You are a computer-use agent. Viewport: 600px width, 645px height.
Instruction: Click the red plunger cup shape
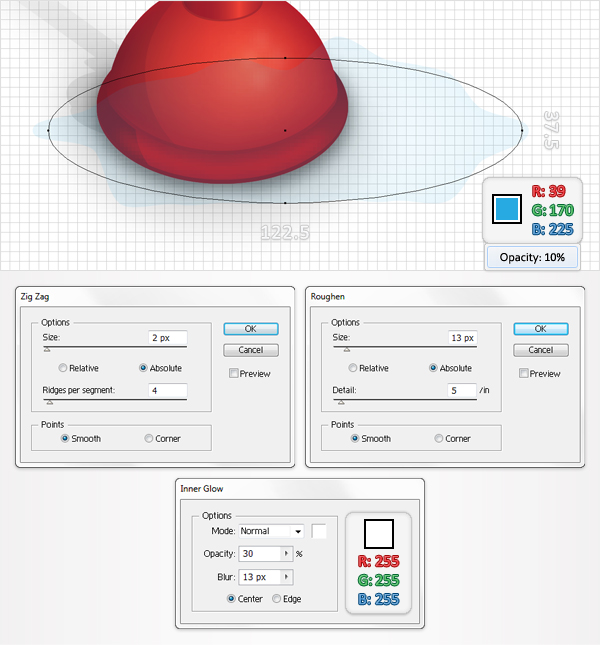(222, 95)
